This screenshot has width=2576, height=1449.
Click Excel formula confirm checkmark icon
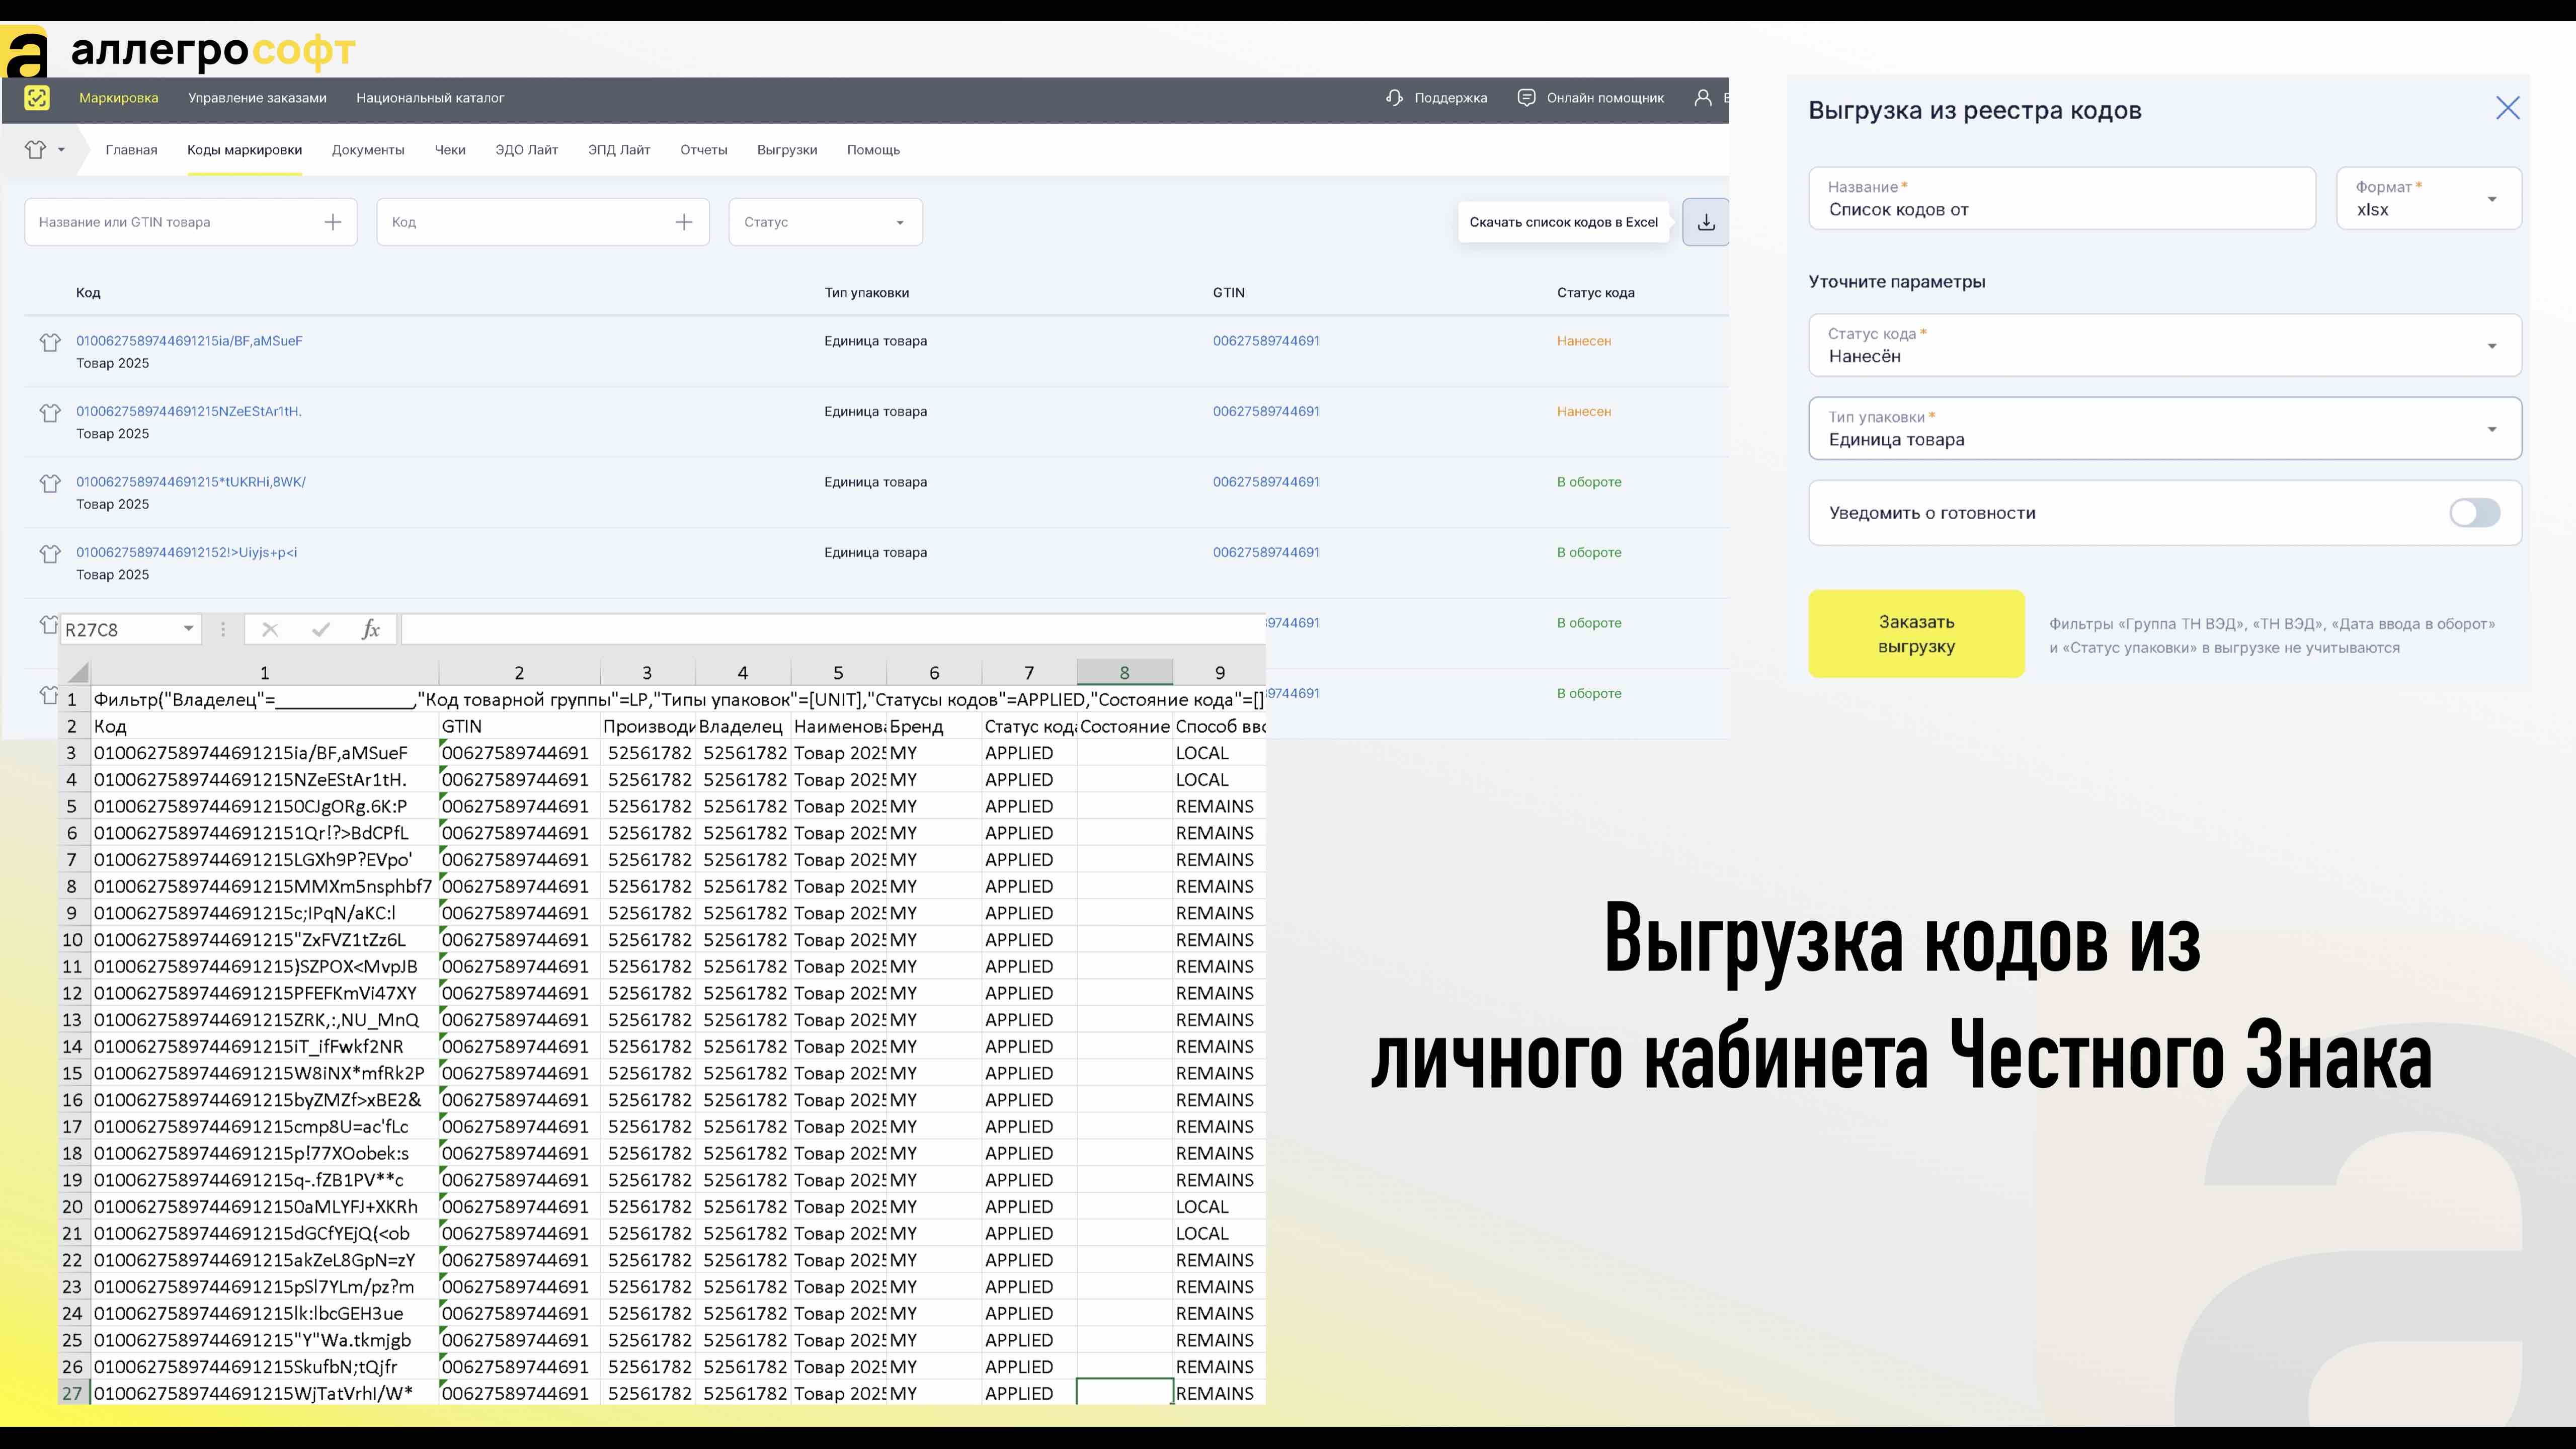[x=321, y=629]
